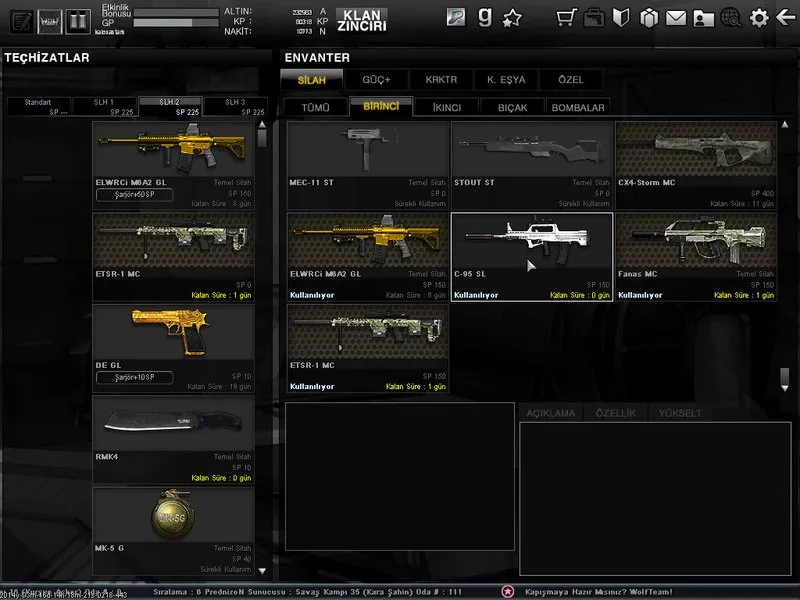The image size is (800, 600).
Task: Open the K. EŞYA tab
Action: 506,80
